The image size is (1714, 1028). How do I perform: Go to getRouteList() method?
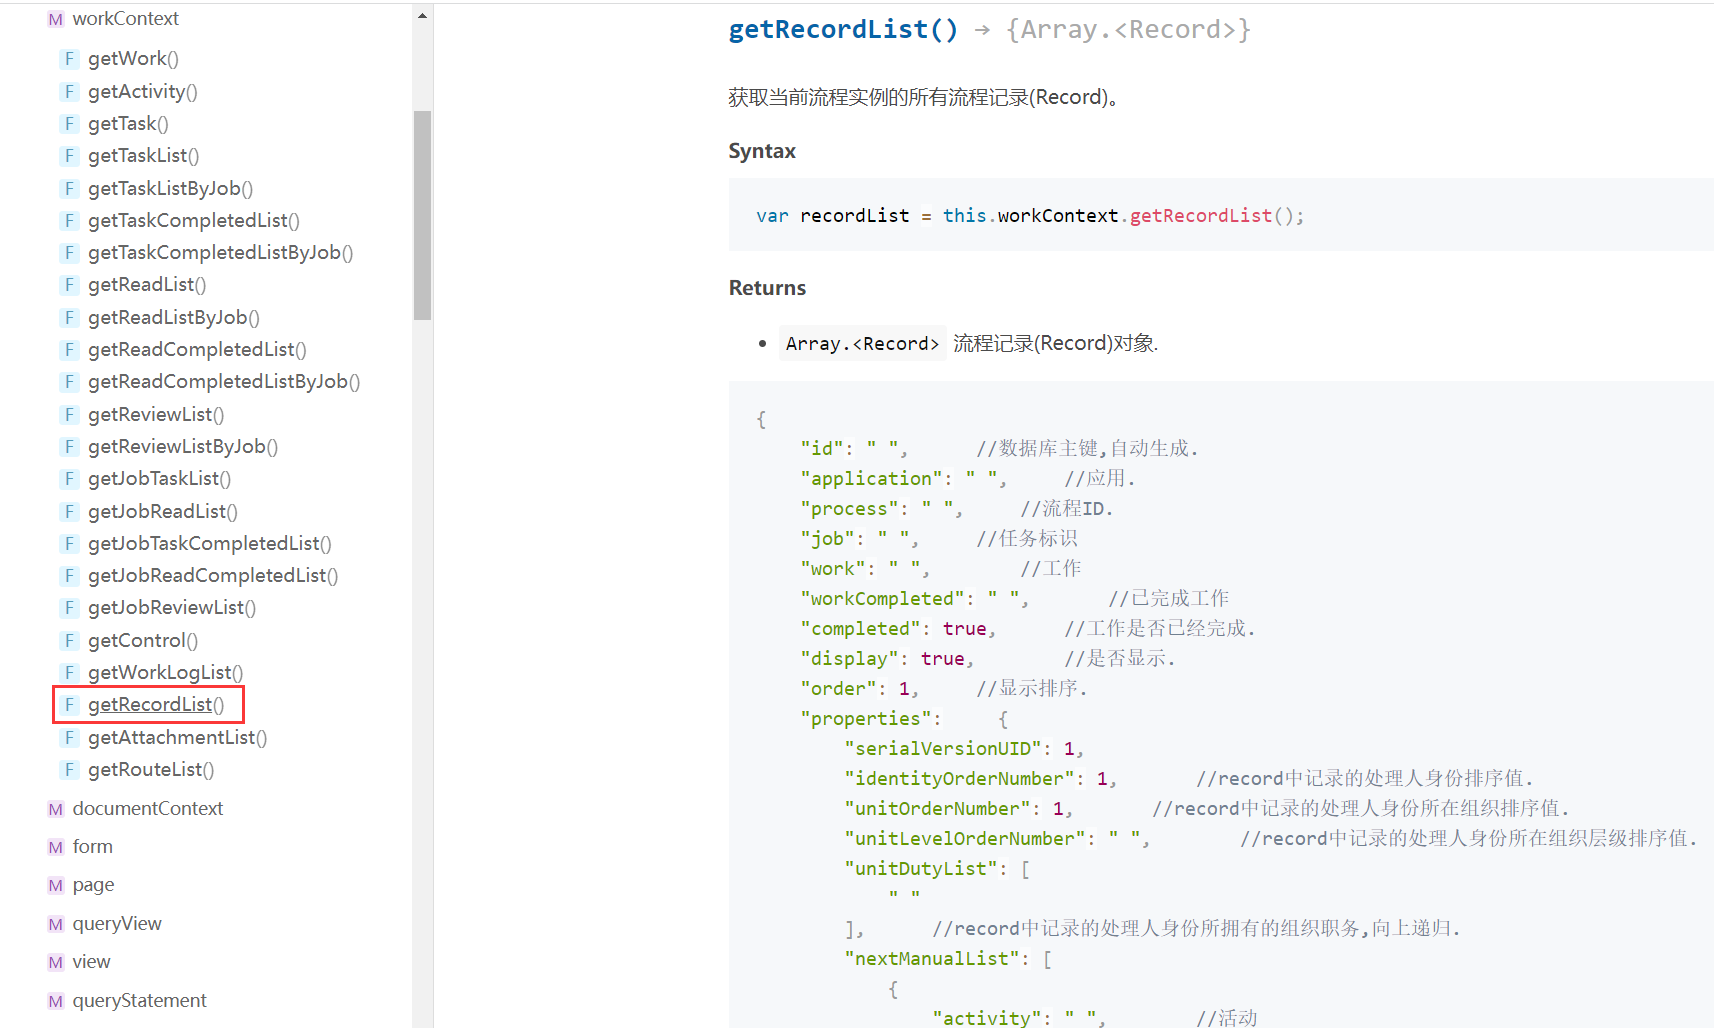click(x=151, y=770)
